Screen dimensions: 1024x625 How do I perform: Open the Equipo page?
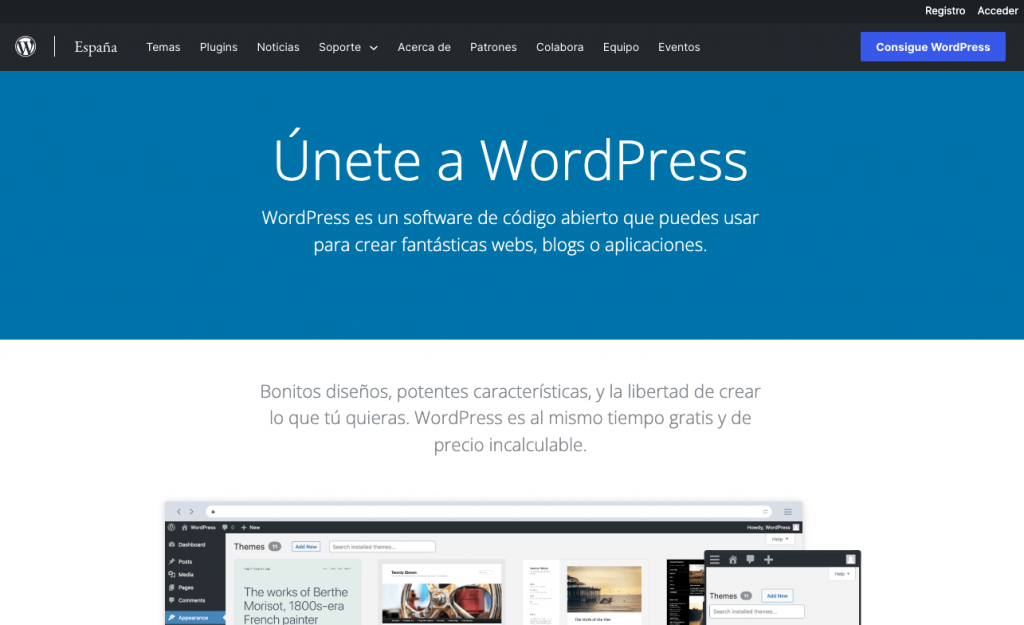click(x=621, y=47)
